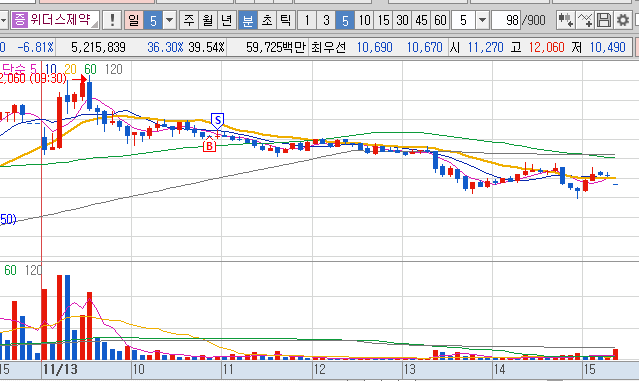
Task: Select the 분 (minute) period button
Action: click(x=247, y=20)
